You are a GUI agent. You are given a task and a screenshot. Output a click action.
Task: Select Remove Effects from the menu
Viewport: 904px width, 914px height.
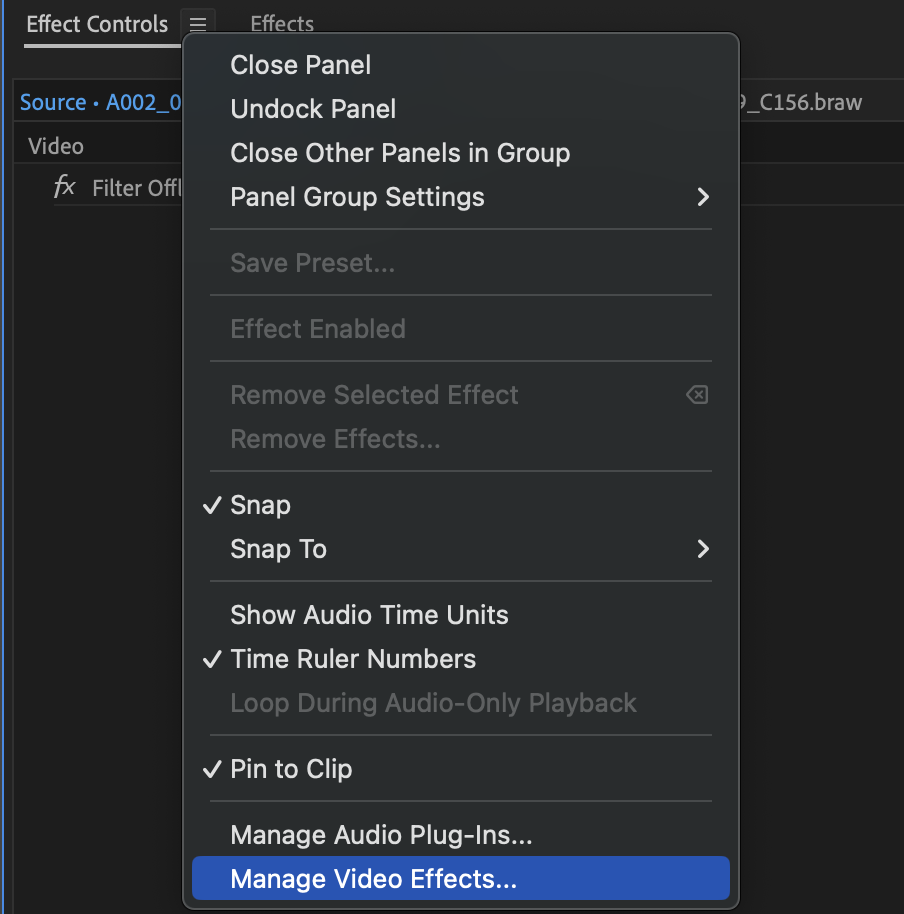coord(334,438)
